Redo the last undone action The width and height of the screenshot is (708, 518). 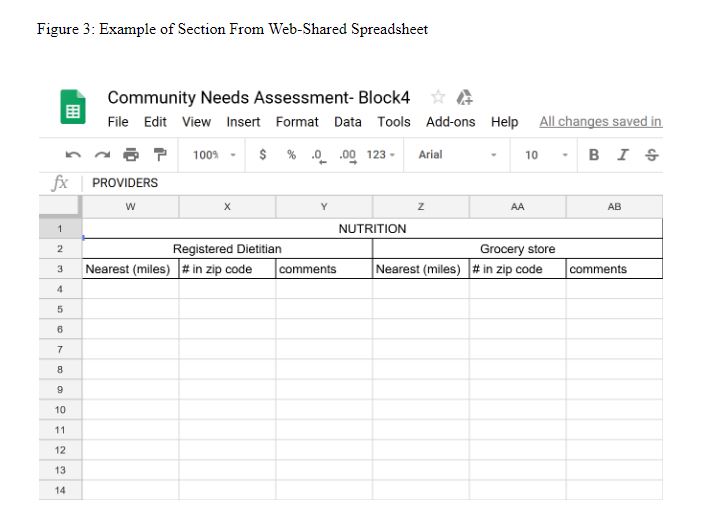click(102, 155)
